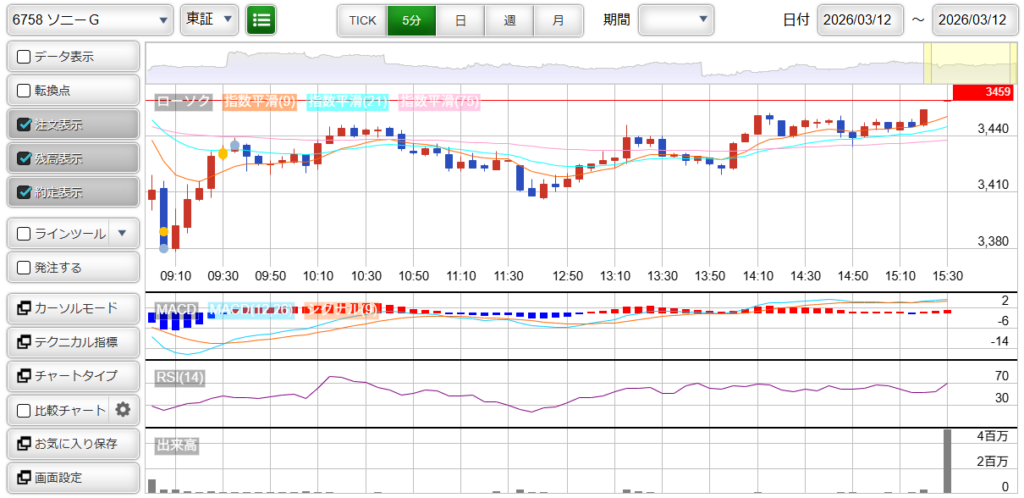Click the green list icon button

pyautogui.click(x=261, y=19)
